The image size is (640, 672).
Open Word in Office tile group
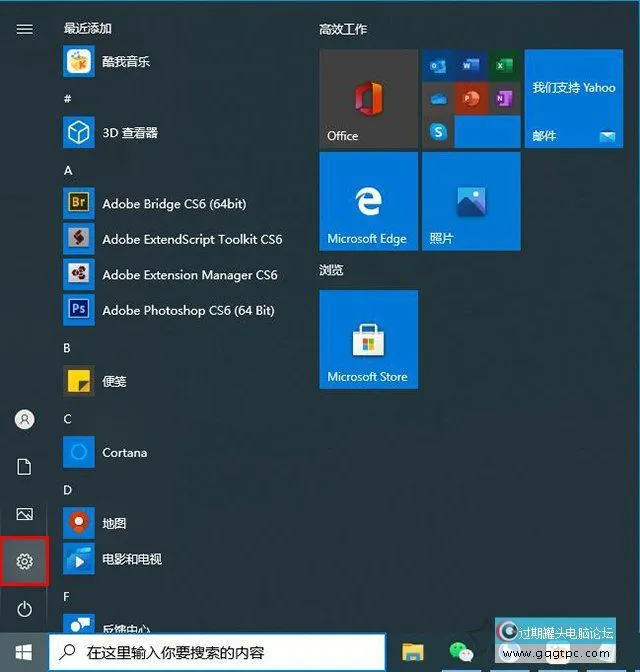point(471,66)
